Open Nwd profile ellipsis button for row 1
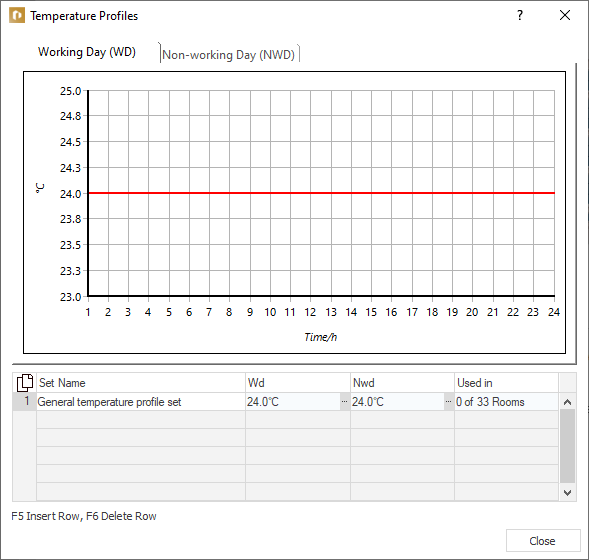 (449, 402)
